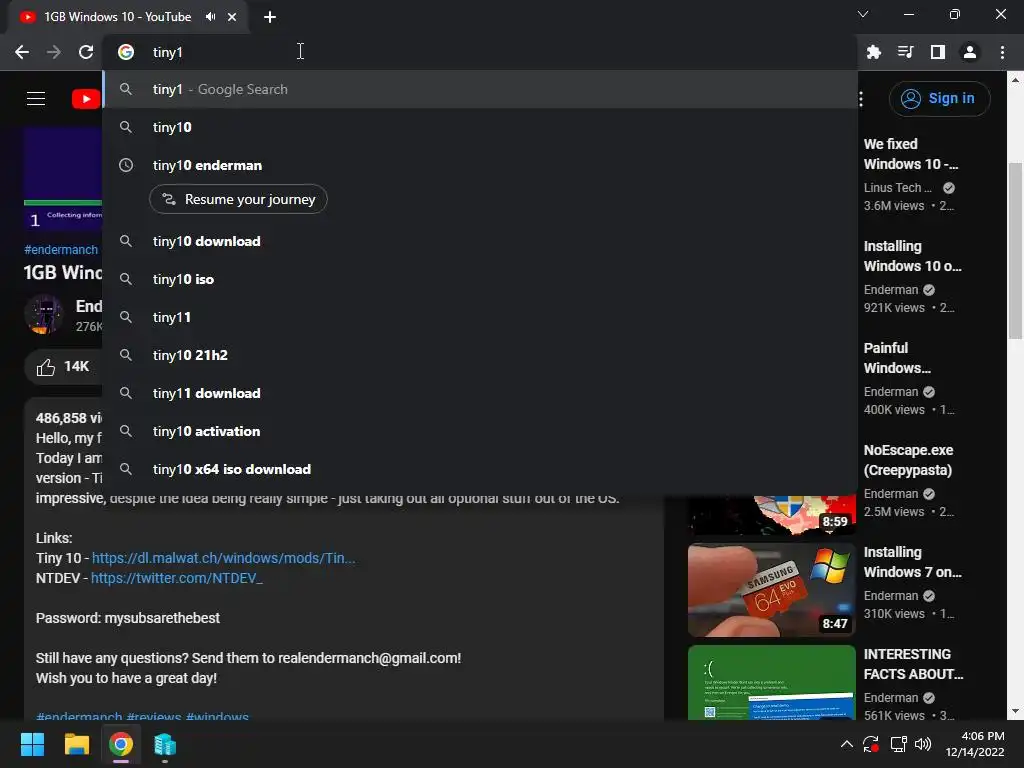Open 'Installing Windows 10 o...' video
The height and width of the screenshot is (768, 1024).
pyautogui.click(x=912, y=256)
